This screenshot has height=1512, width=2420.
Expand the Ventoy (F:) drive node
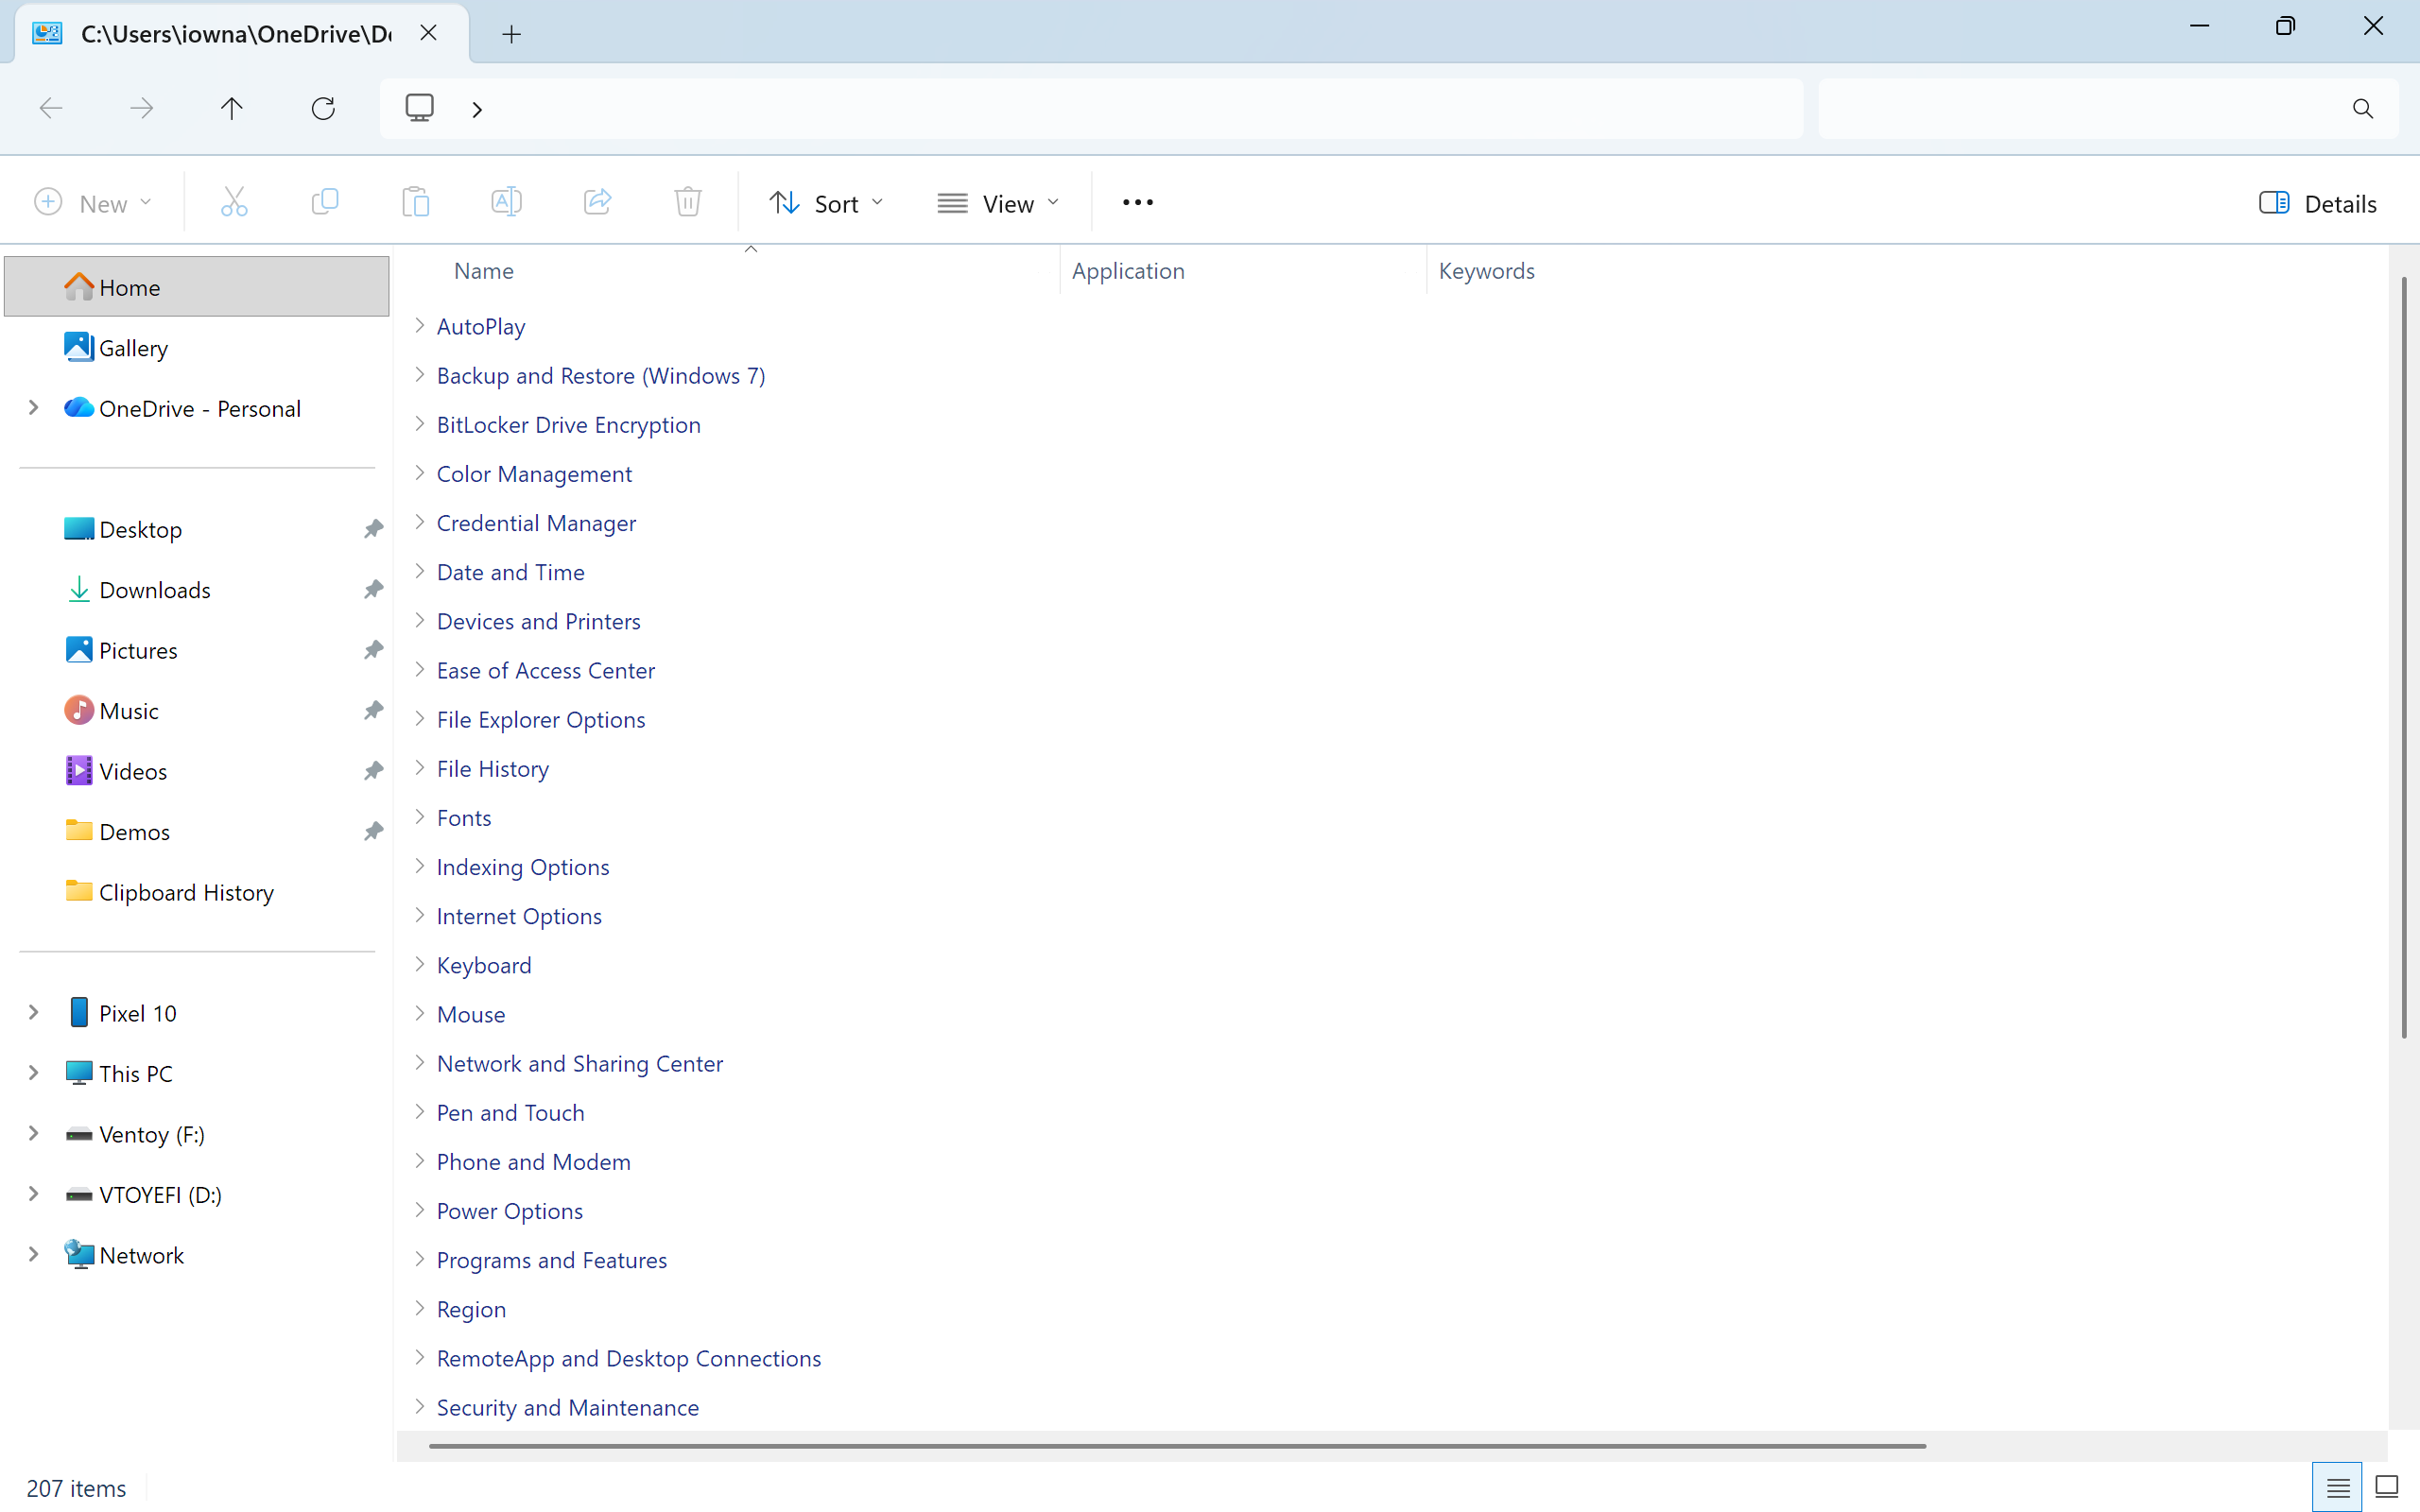pyautogui.click(x=33, y=1134)
